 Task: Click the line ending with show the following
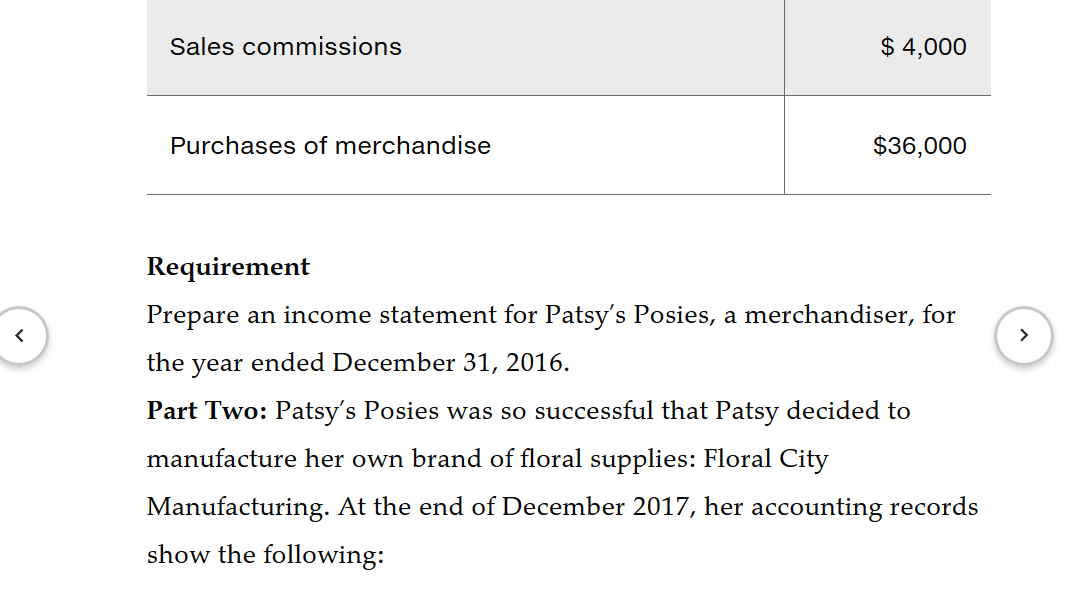(266, 554)
